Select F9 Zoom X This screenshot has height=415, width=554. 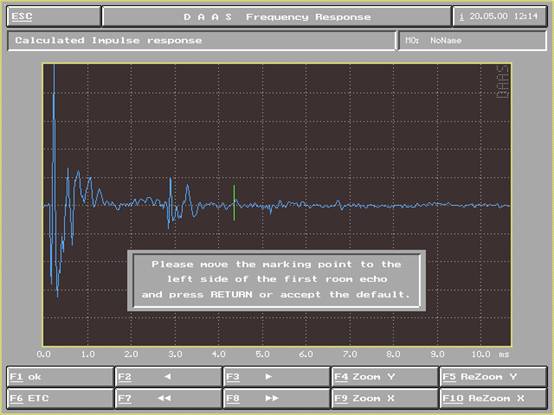385,398
